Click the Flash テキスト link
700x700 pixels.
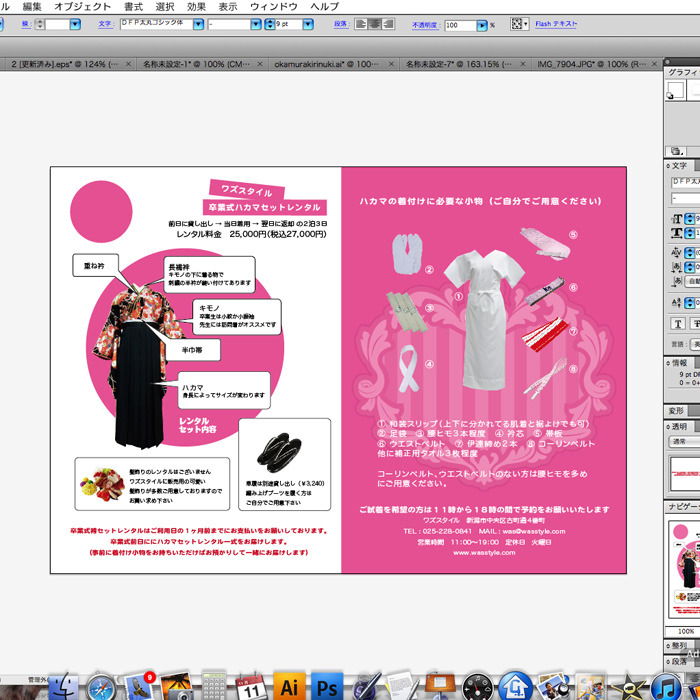(x=556, y=23)
